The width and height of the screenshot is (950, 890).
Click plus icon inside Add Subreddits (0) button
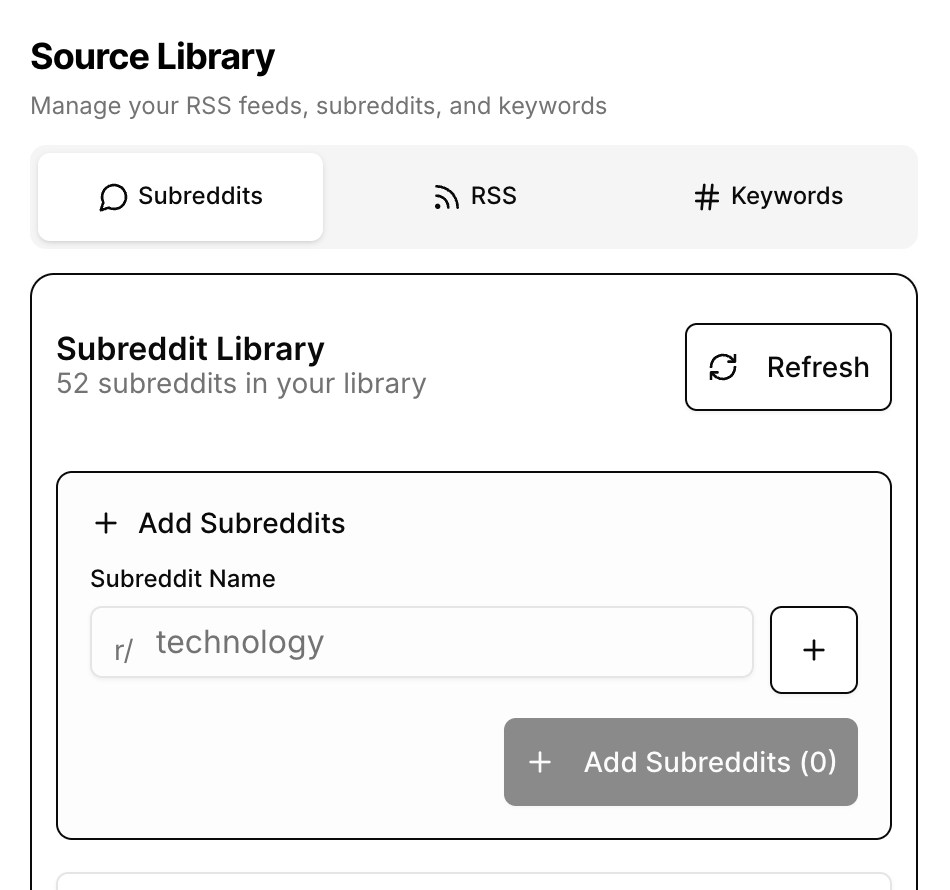(540, 762)
